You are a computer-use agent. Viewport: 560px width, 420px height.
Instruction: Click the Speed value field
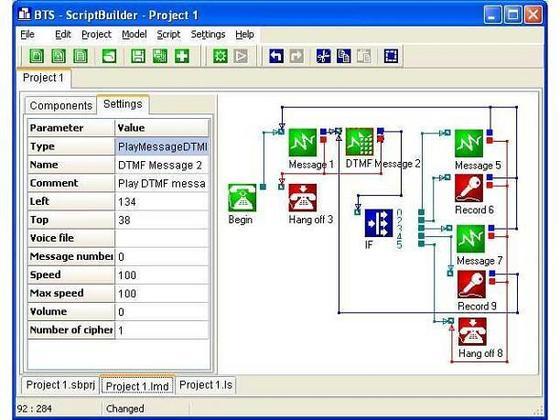(162, 275)
